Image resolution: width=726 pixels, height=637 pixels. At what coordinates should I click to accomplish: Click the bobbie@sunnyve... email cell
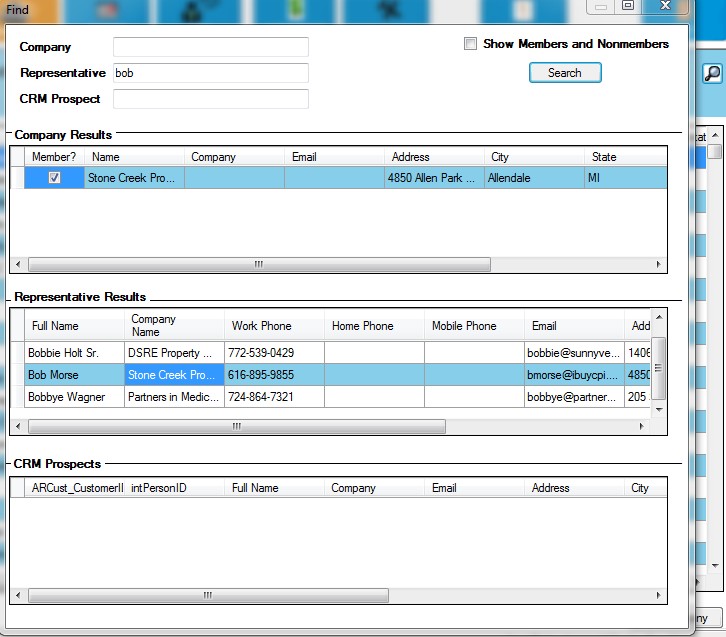574,353
